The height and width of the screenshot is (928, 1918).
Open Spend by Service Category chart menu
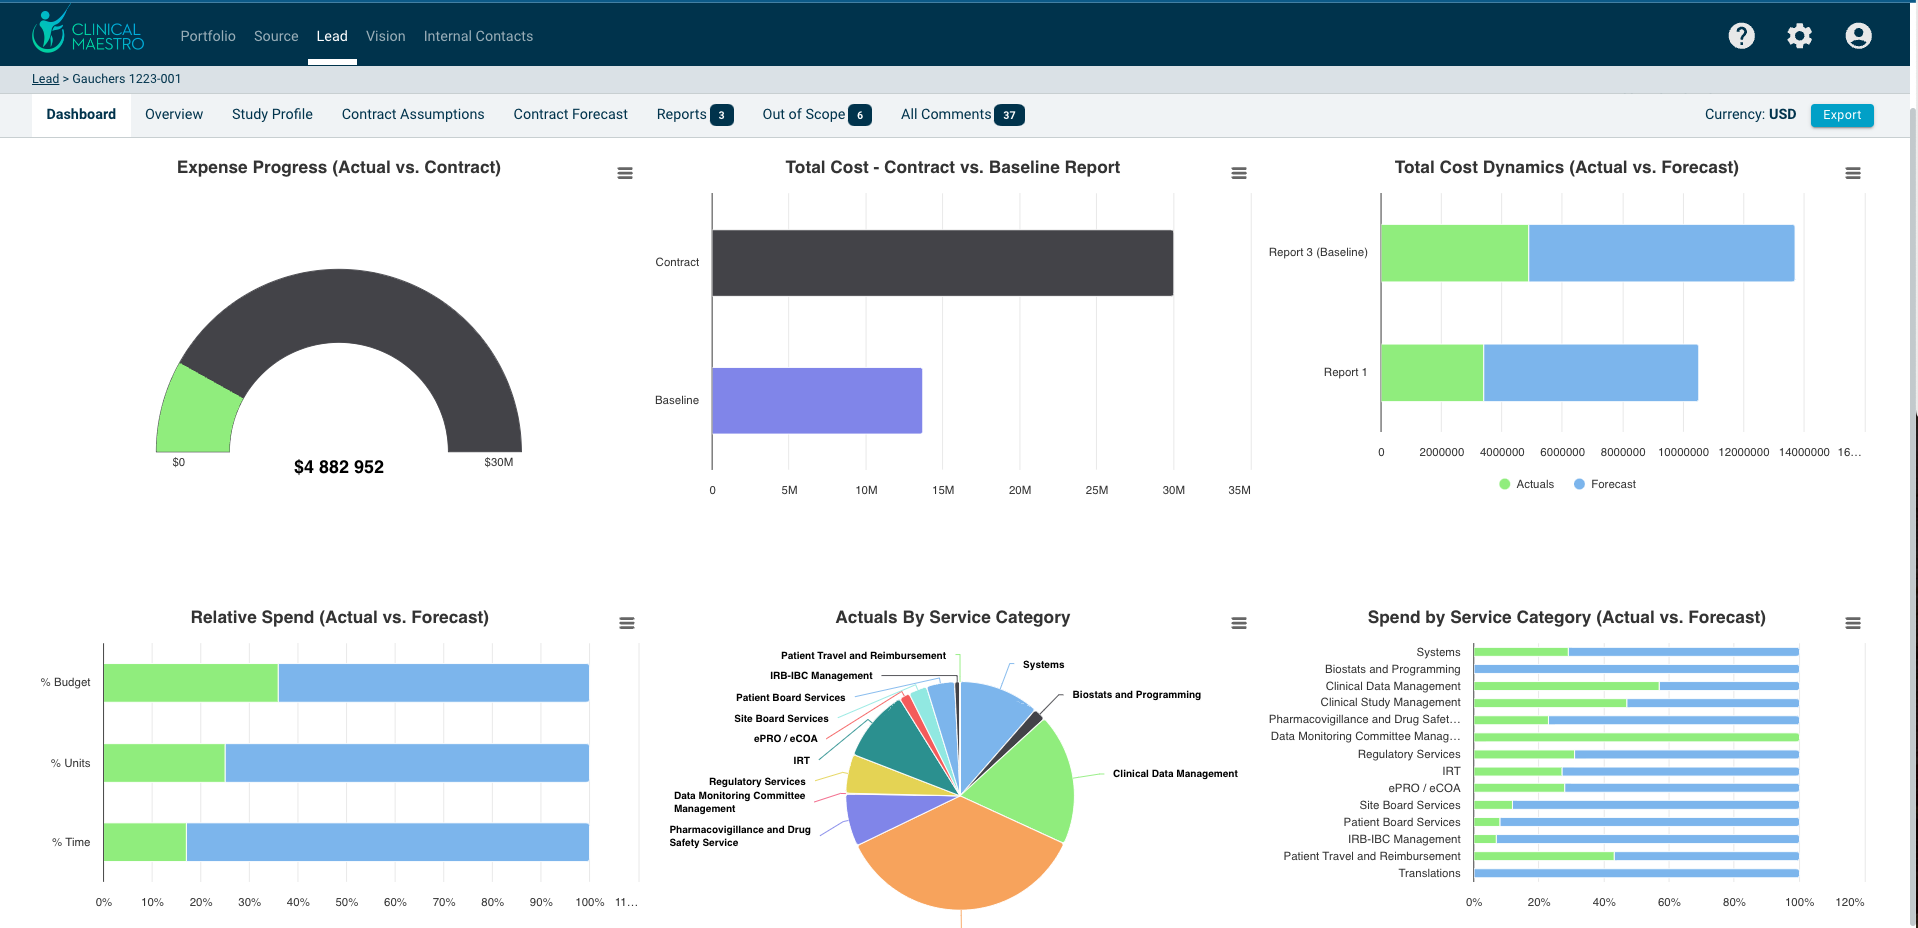pos(1852,623)
